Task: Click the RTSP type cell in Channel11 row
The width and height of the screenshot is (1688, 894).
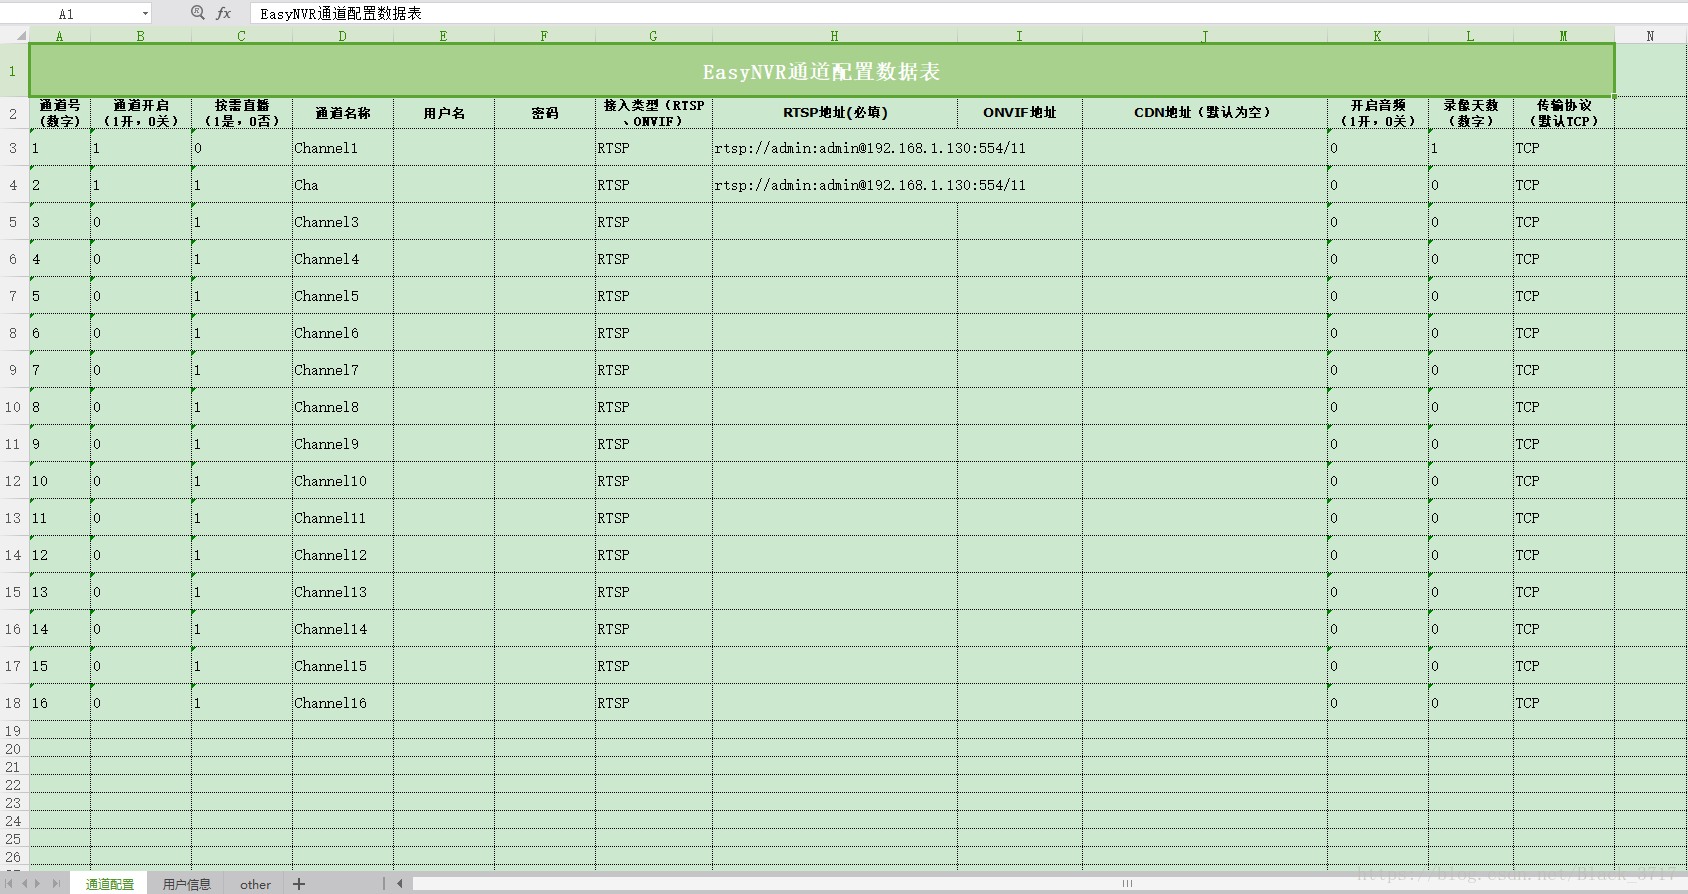Action: (x=654, y=518)
